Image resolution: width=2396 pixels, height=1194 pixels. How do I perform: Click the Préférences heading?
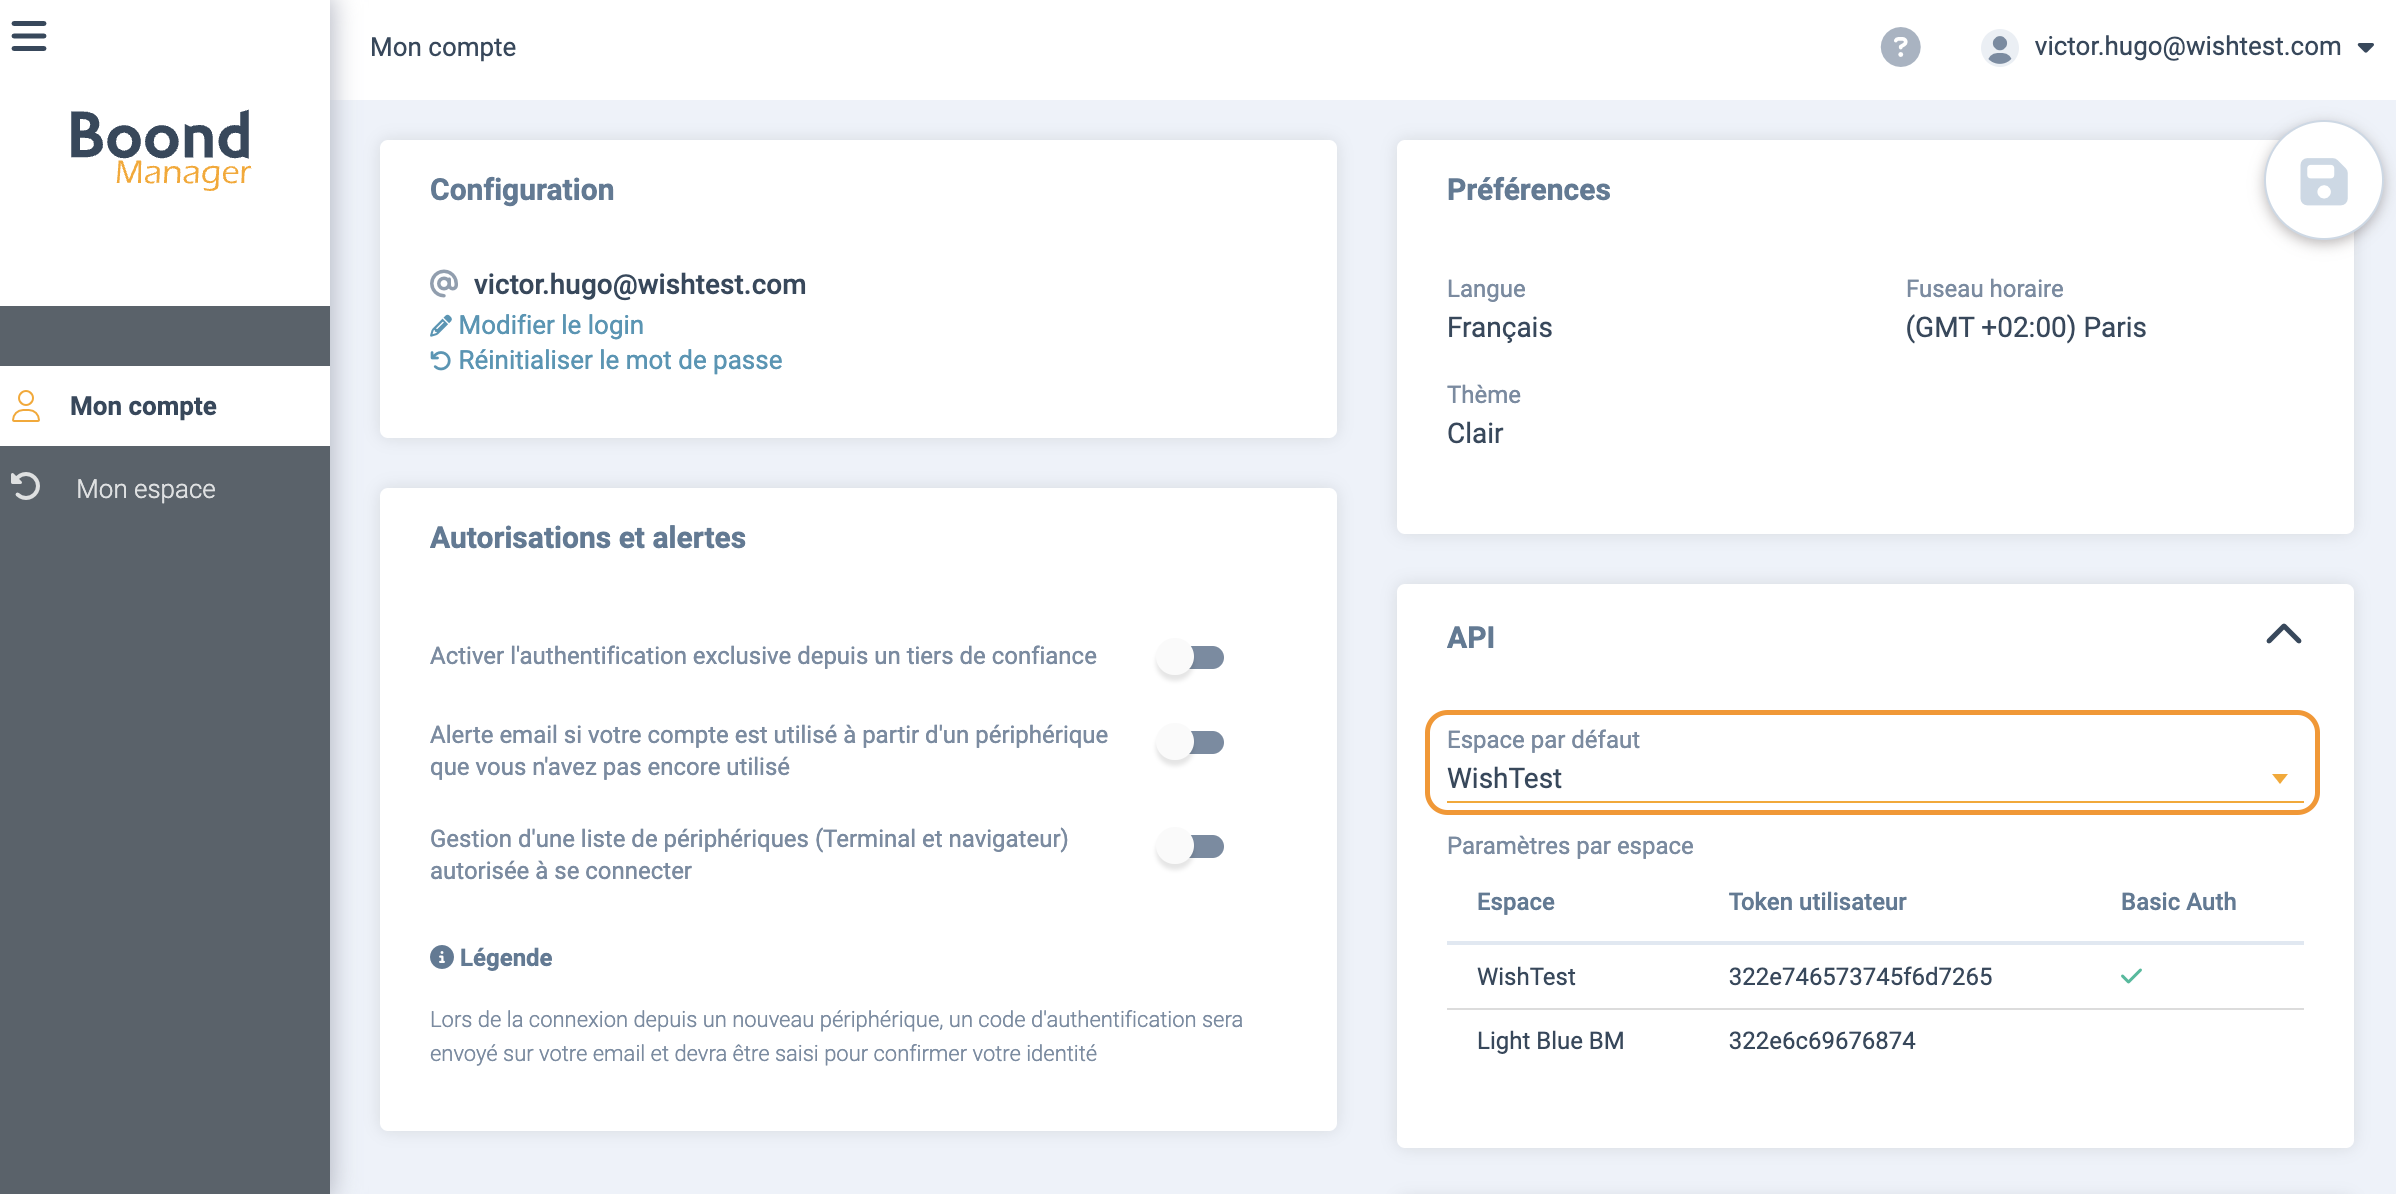[x=1528, y=189]
